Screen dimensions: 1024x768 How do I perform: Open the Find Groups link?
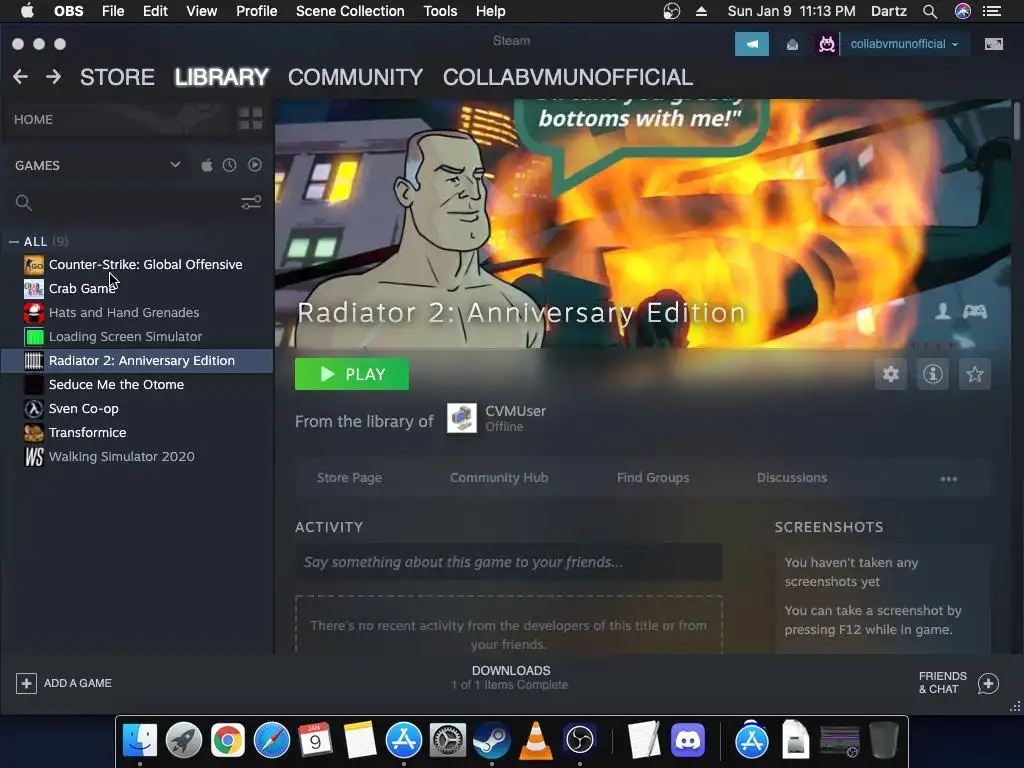point(653,477)
